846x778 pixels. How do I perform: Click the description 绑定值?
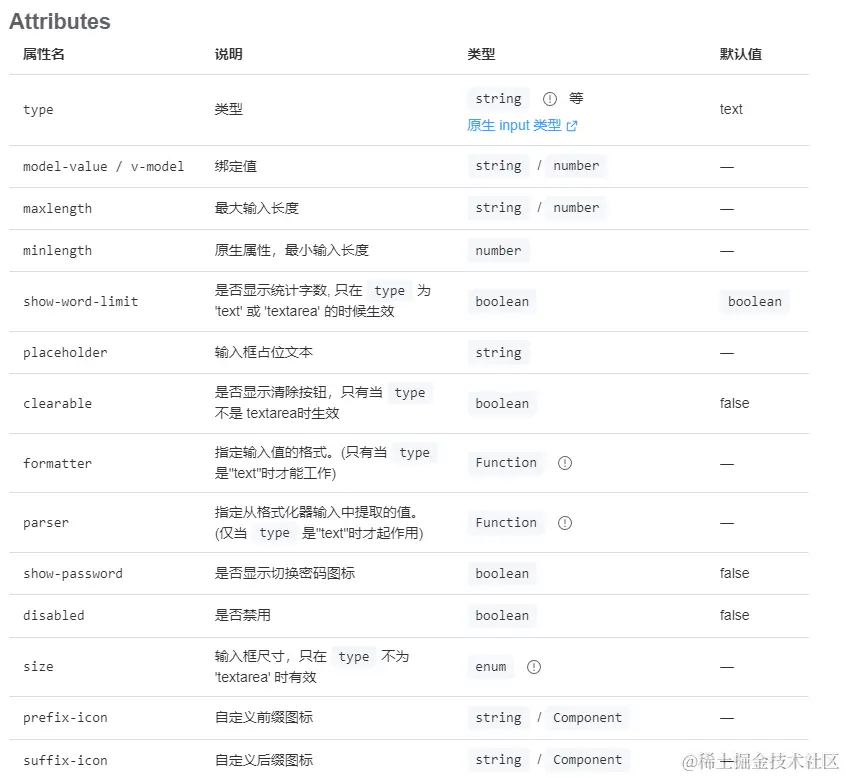(x=235, y=166)
